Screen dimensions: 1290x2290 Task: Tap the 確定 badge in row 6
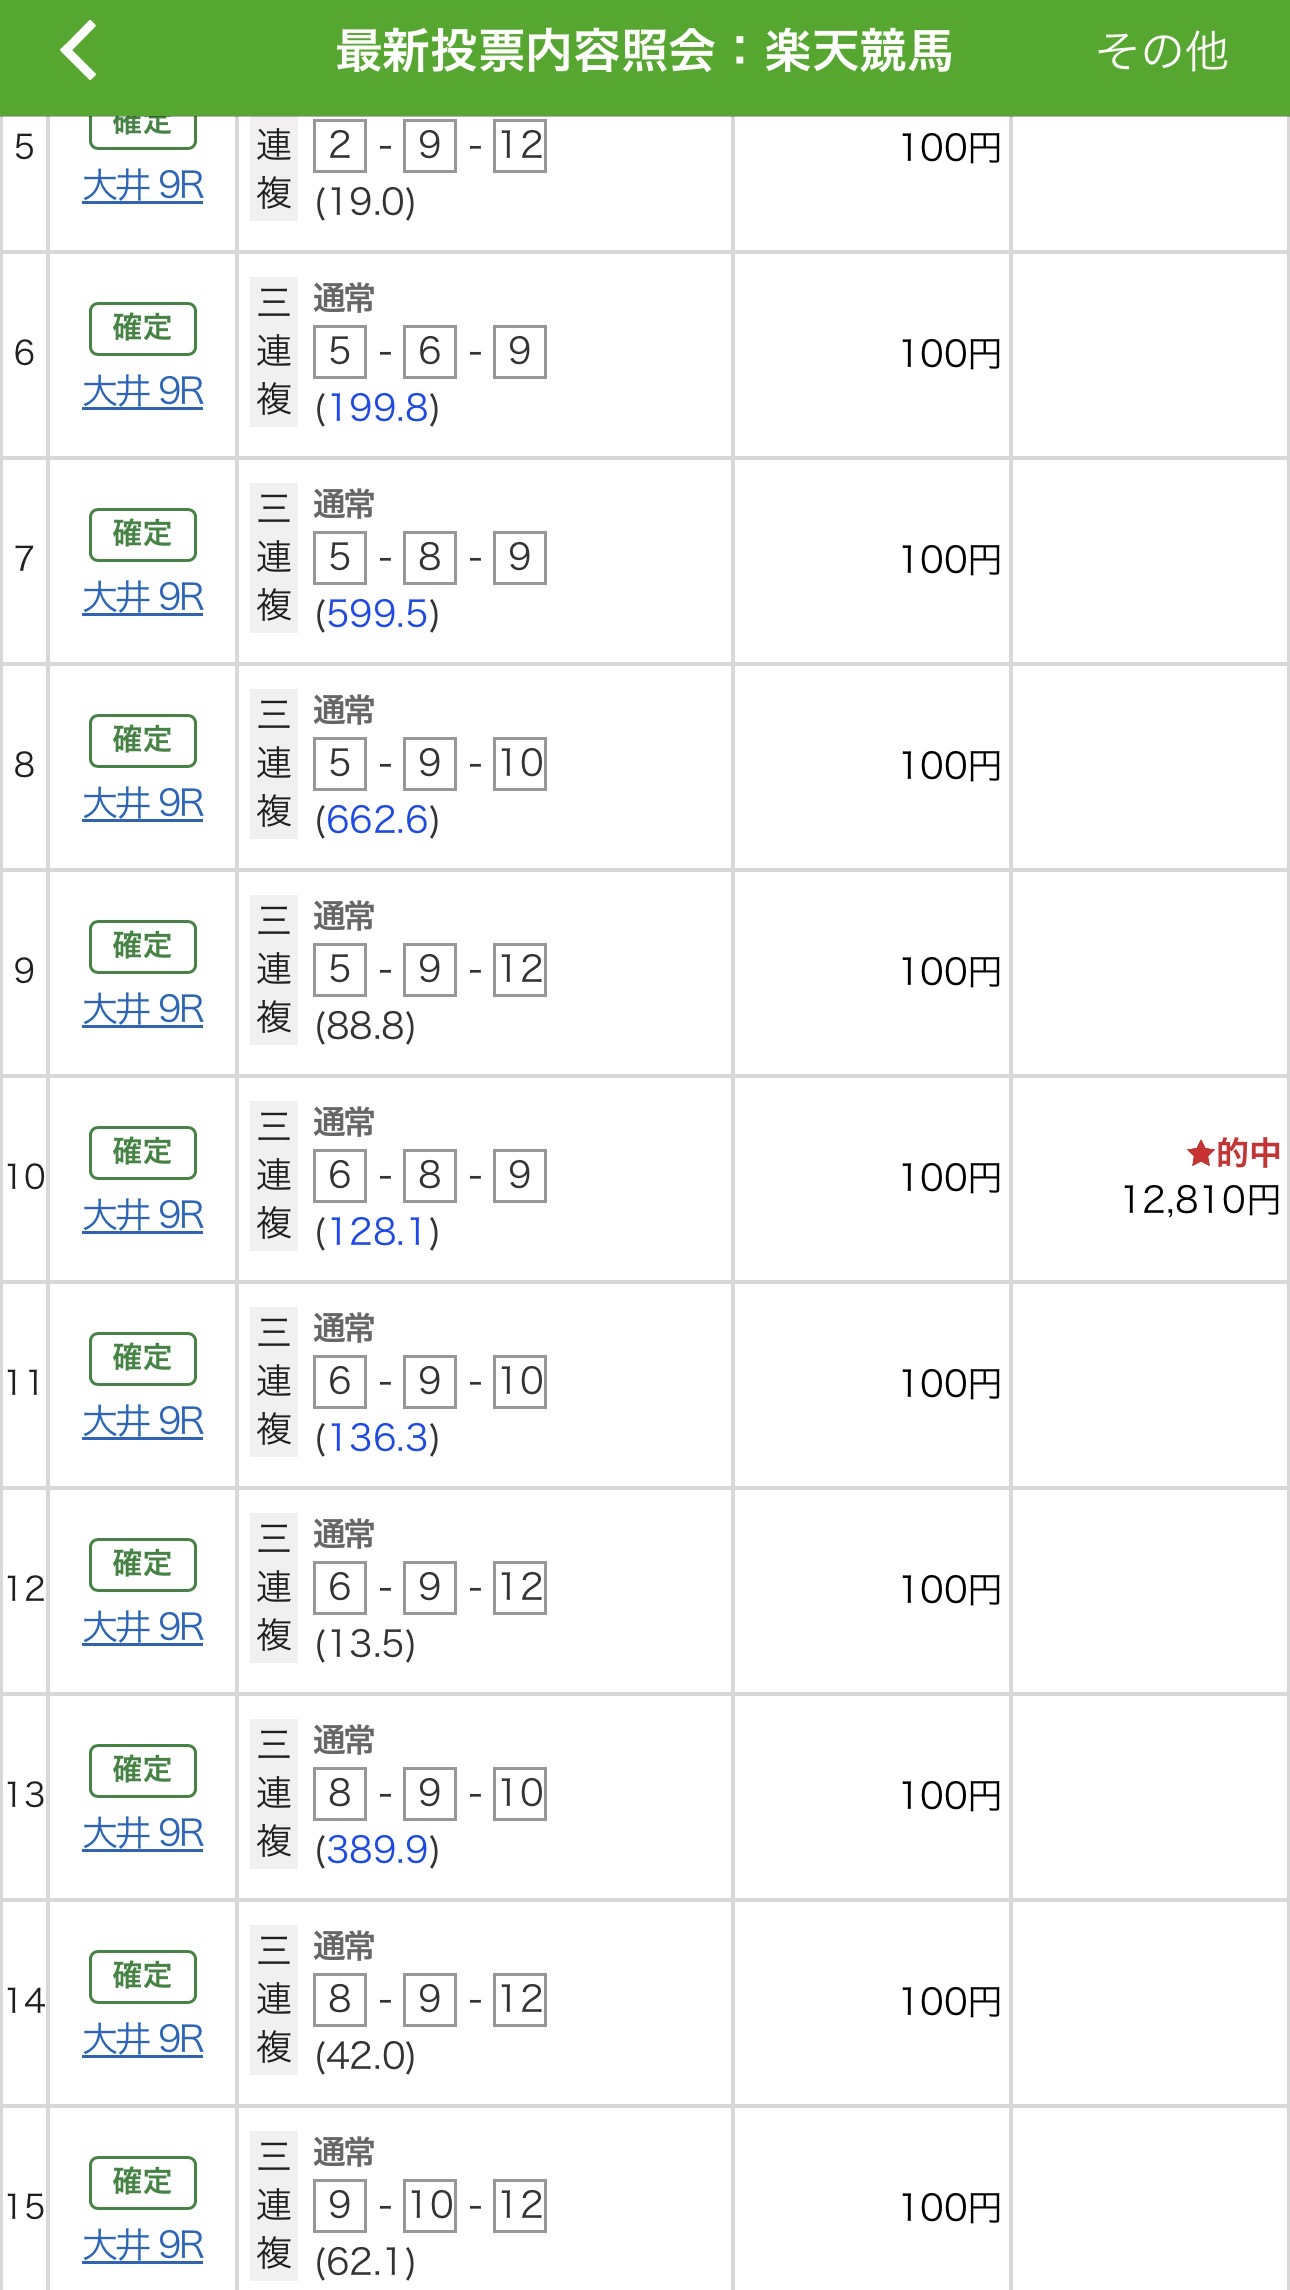(142, 328)
